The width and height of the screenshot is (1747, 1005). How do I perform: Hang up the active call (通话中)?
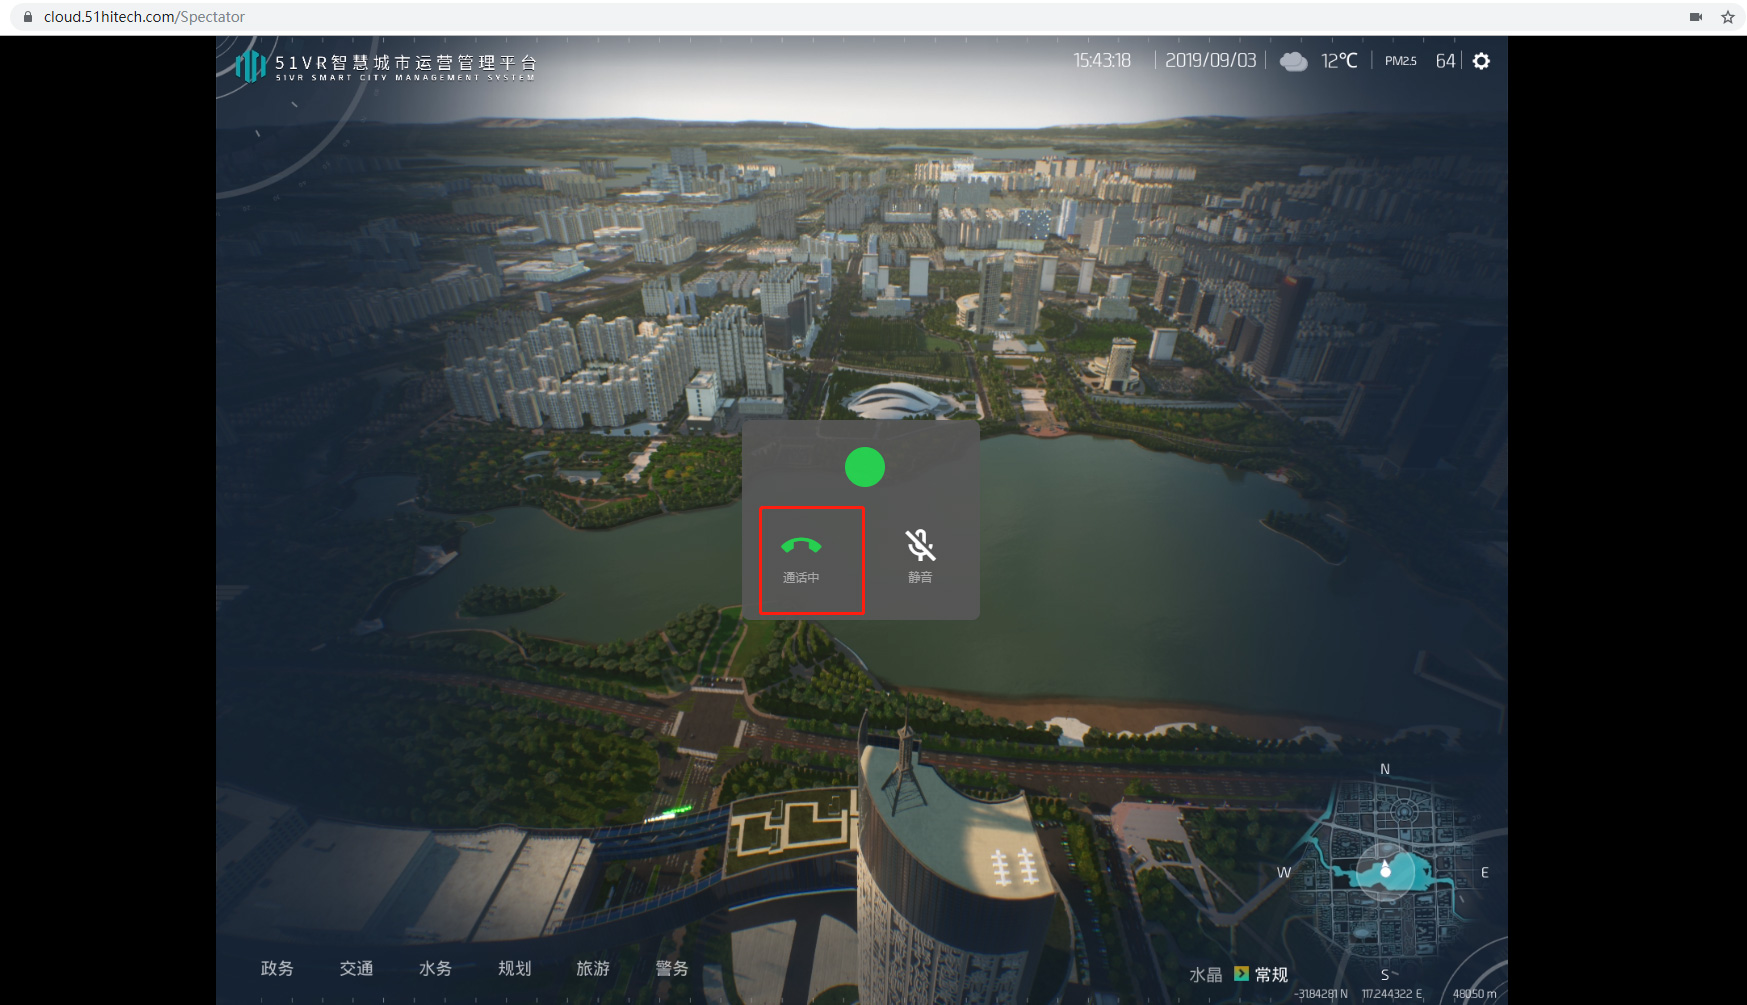click(801, 557)
